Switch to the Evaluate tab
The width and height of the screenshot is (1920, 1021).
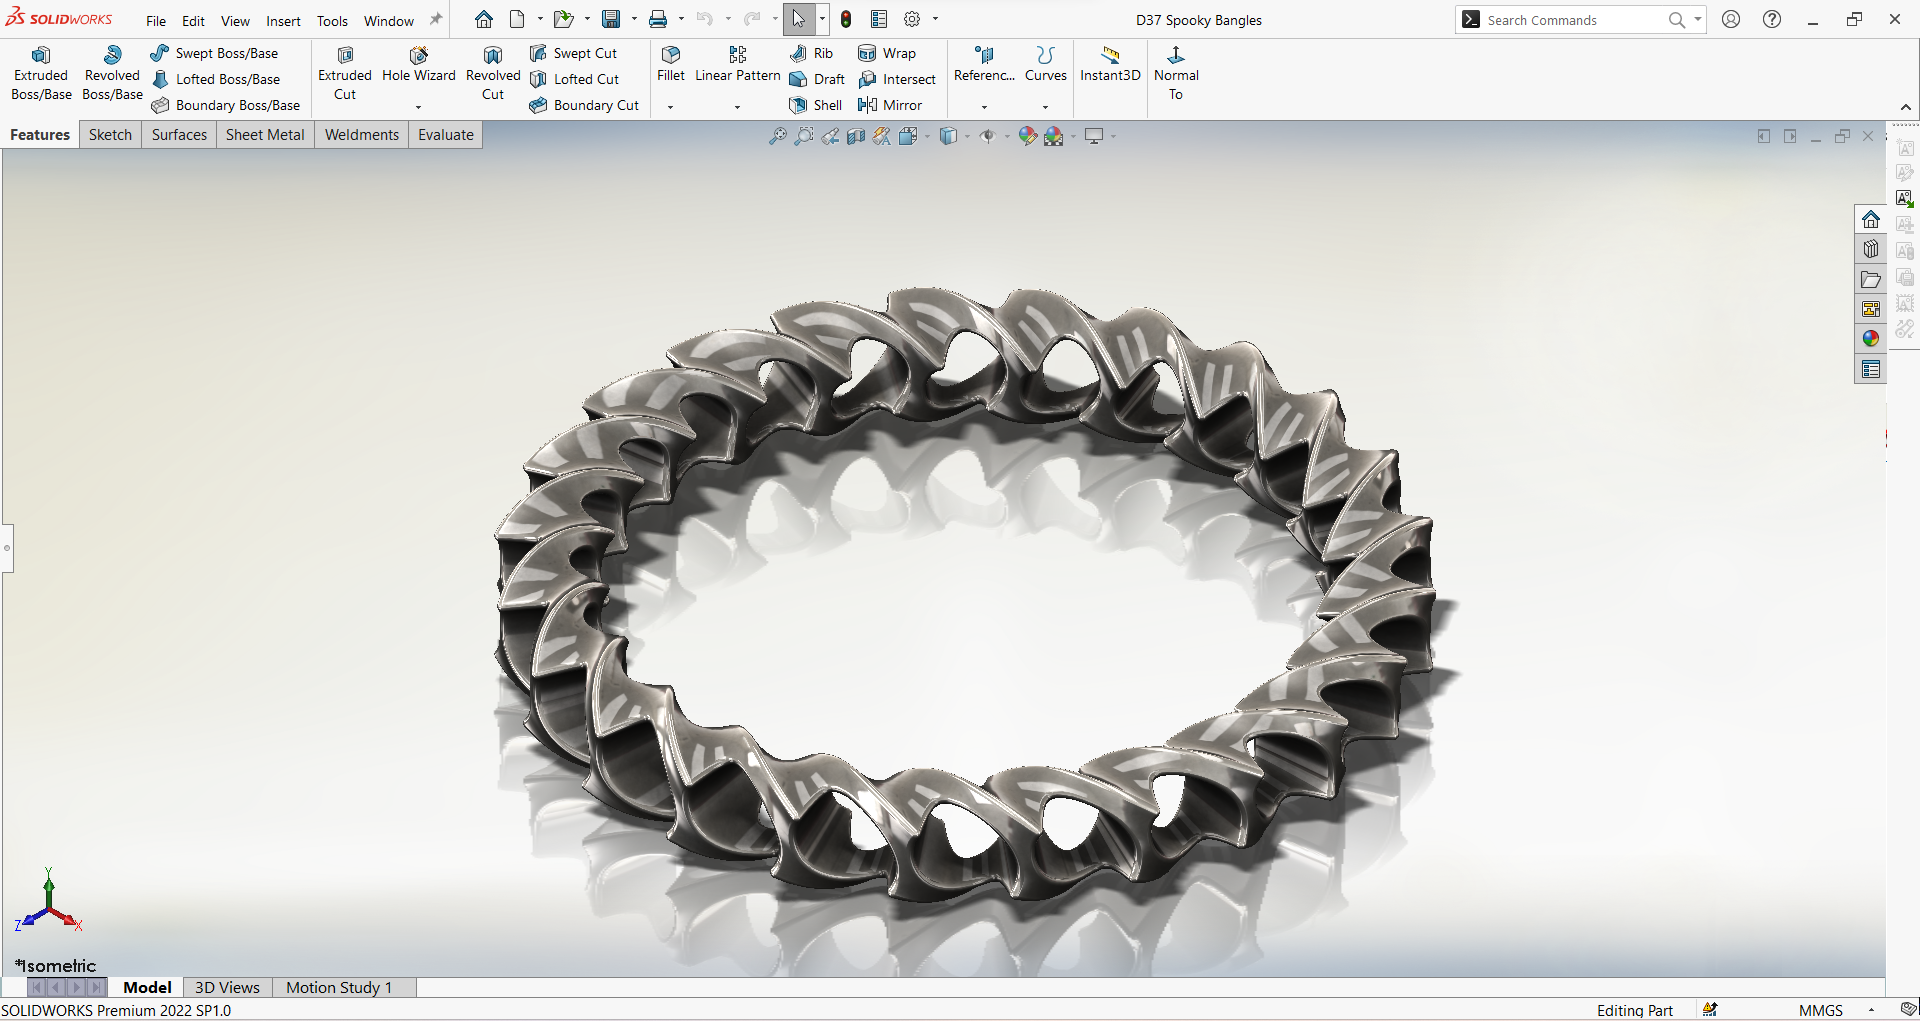pos(446,135)
